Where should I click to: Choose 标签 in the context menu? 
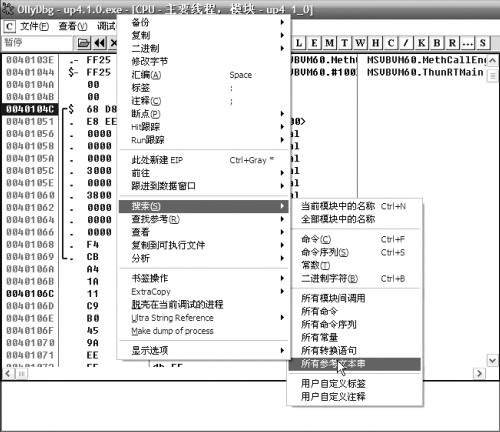coord(203,88)
